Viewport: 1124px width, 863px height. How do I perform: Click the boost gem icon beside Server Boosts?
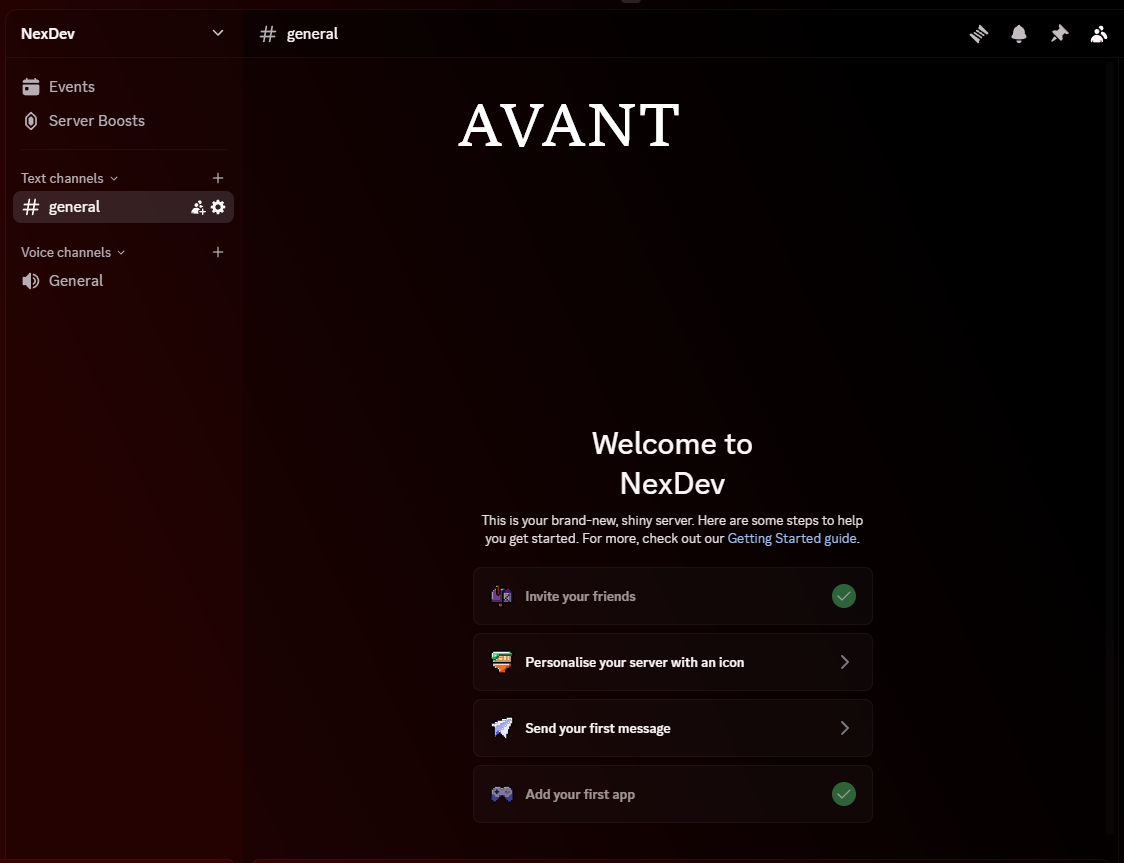(31, 121)
